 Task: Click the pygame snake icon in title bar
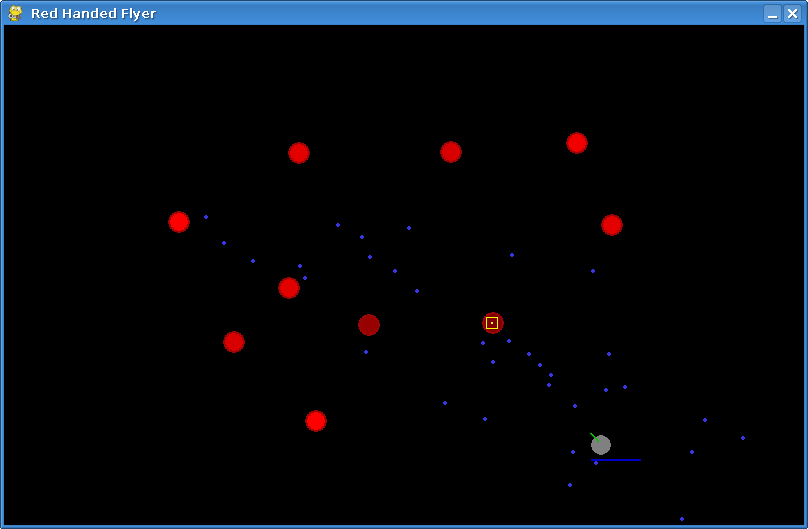[15, 13]
